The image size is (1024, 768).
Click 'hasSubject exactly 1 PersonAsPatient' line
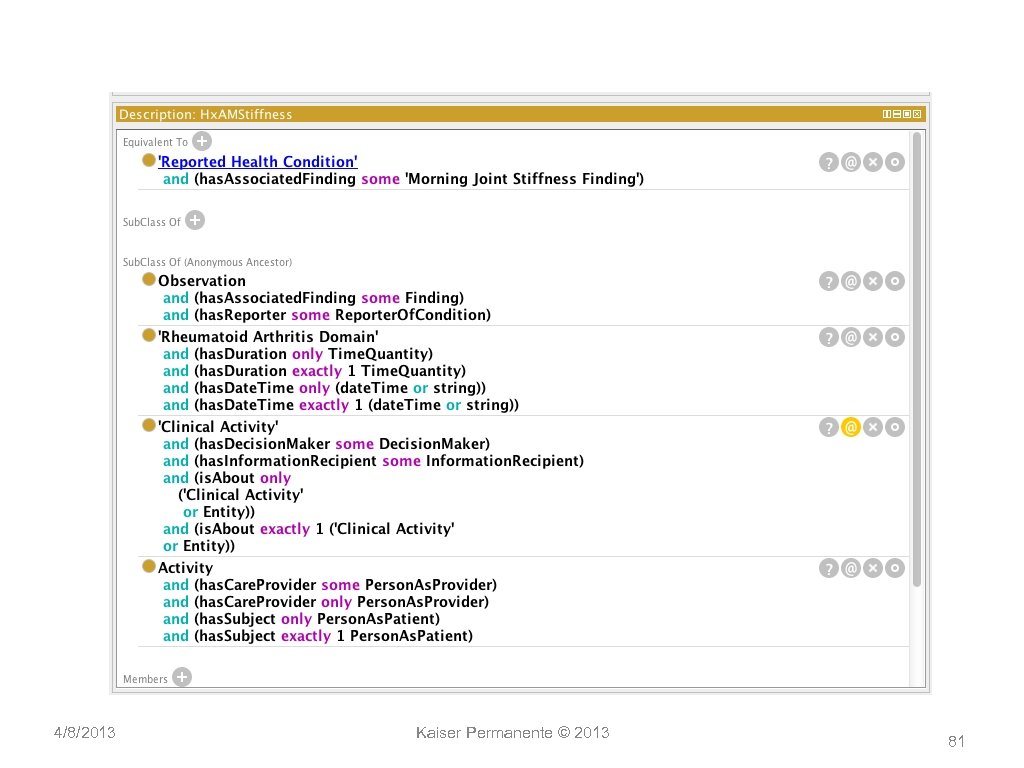(x=318, y=636)
